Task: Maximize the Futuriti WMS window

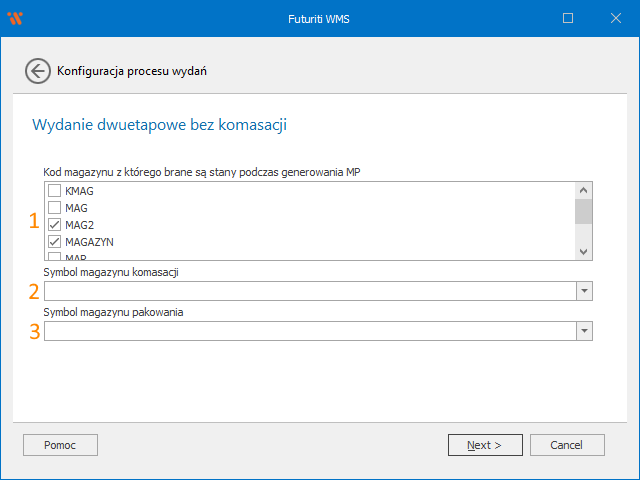Action: pos(568,18)
